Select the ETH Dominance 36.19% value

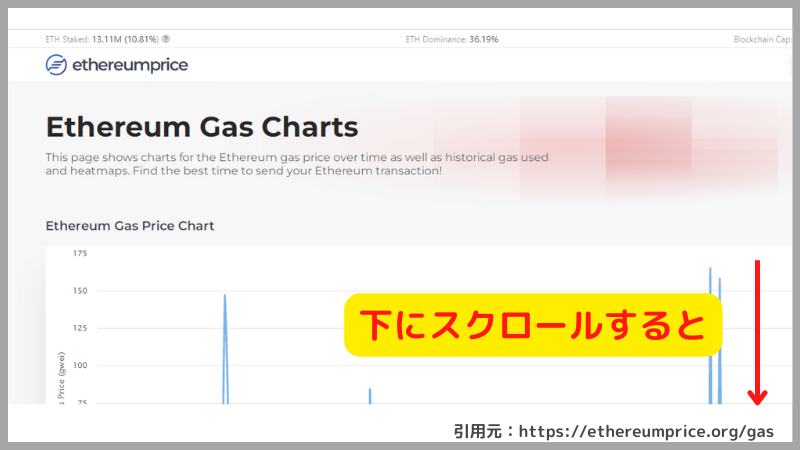click(484, 39)
